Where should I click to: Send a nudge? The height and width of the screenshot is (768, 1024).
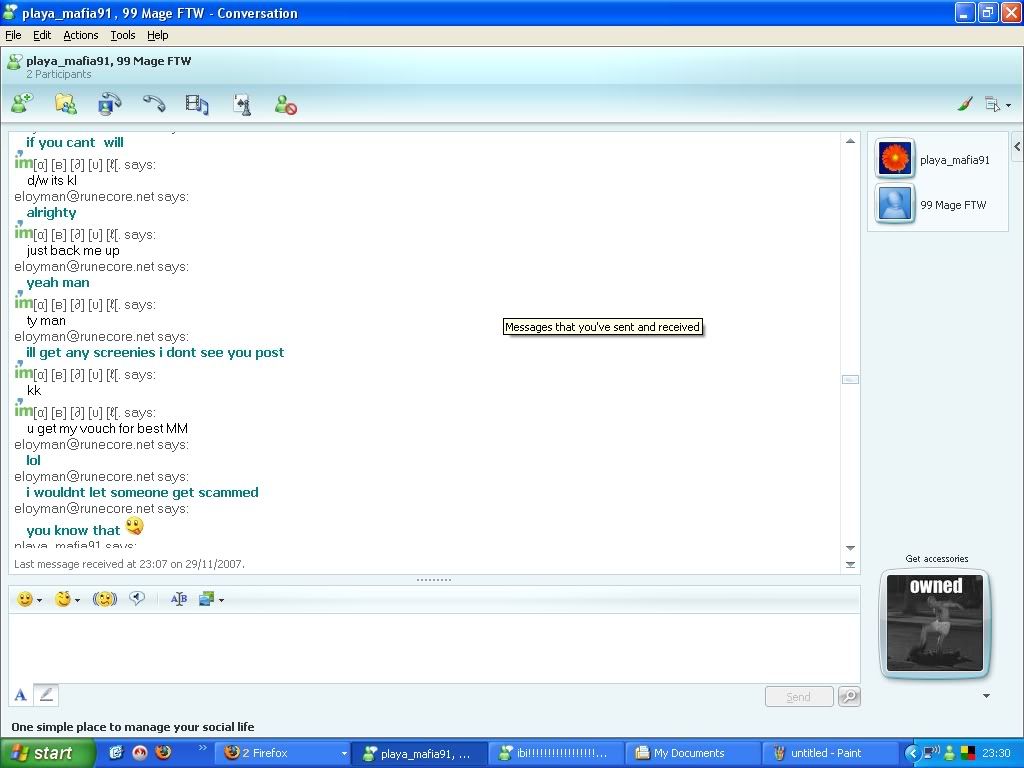pyautogui.click(x=105, y=599)
